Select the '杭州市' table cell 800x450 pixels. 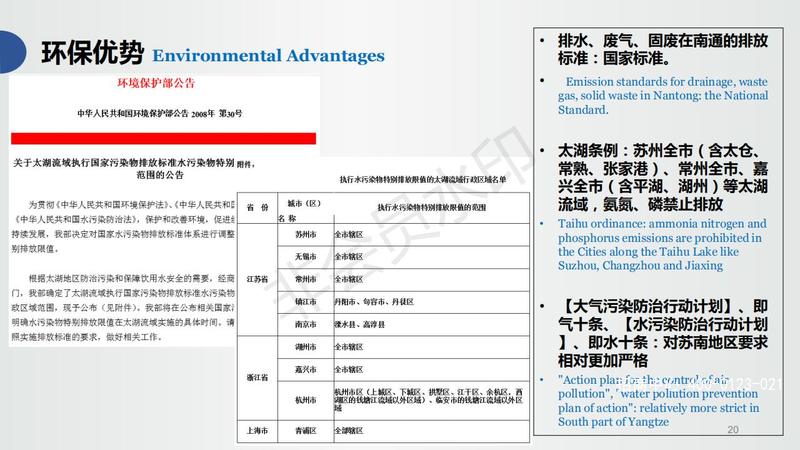click(x=306, y=400)
